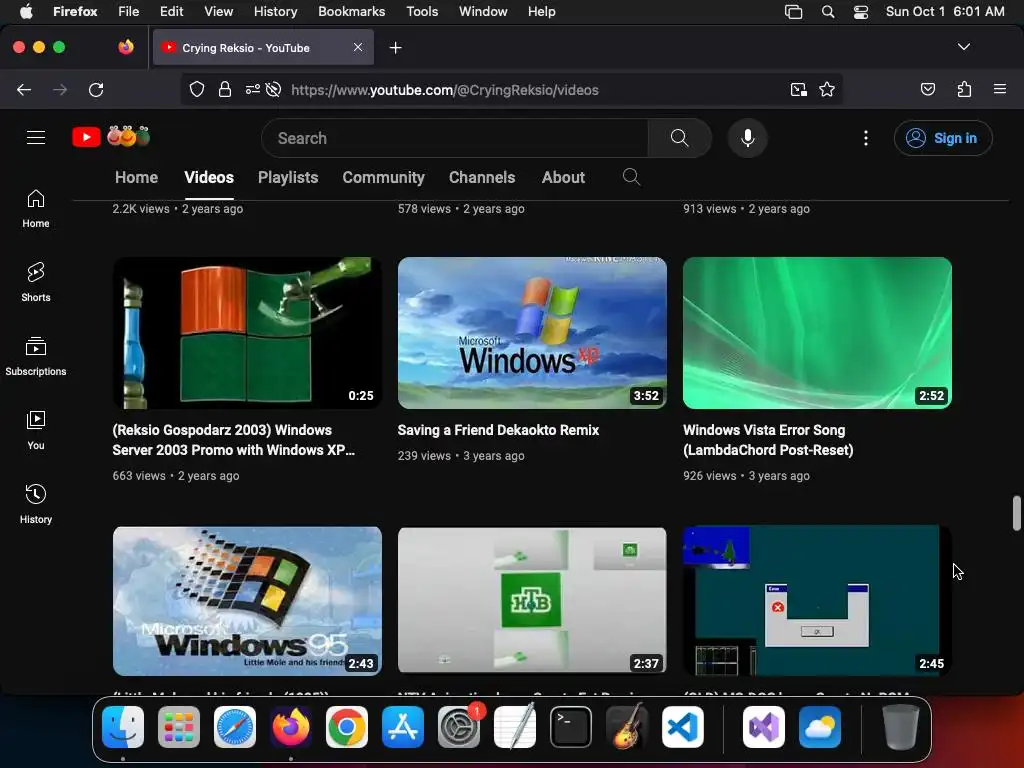1024x768 pixels.
Task: Open the You section in sidebar
Action: pos(36,431)
